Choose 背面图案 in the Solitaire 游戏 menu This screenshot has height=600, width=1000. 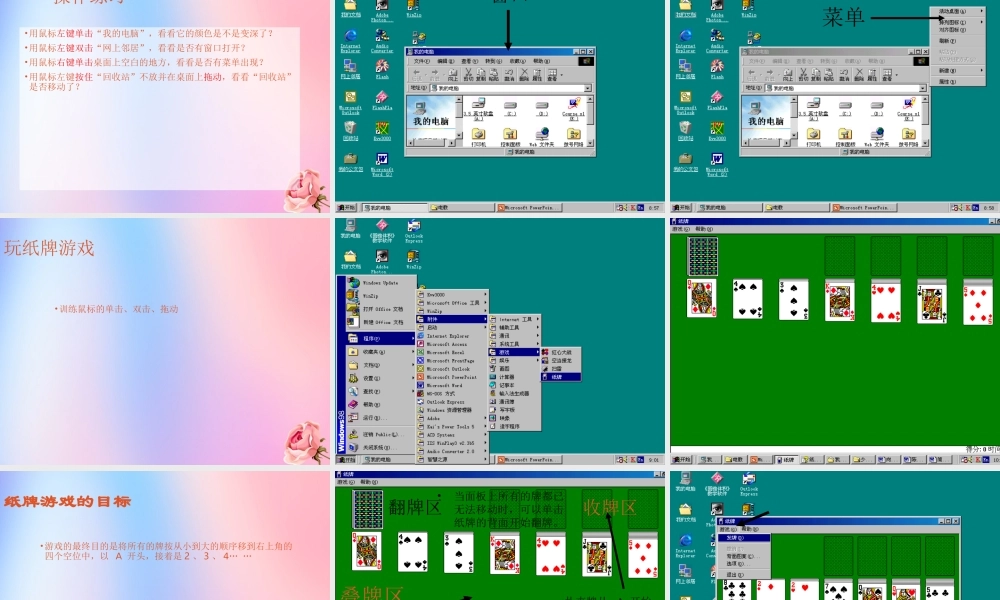coord(744,557)
